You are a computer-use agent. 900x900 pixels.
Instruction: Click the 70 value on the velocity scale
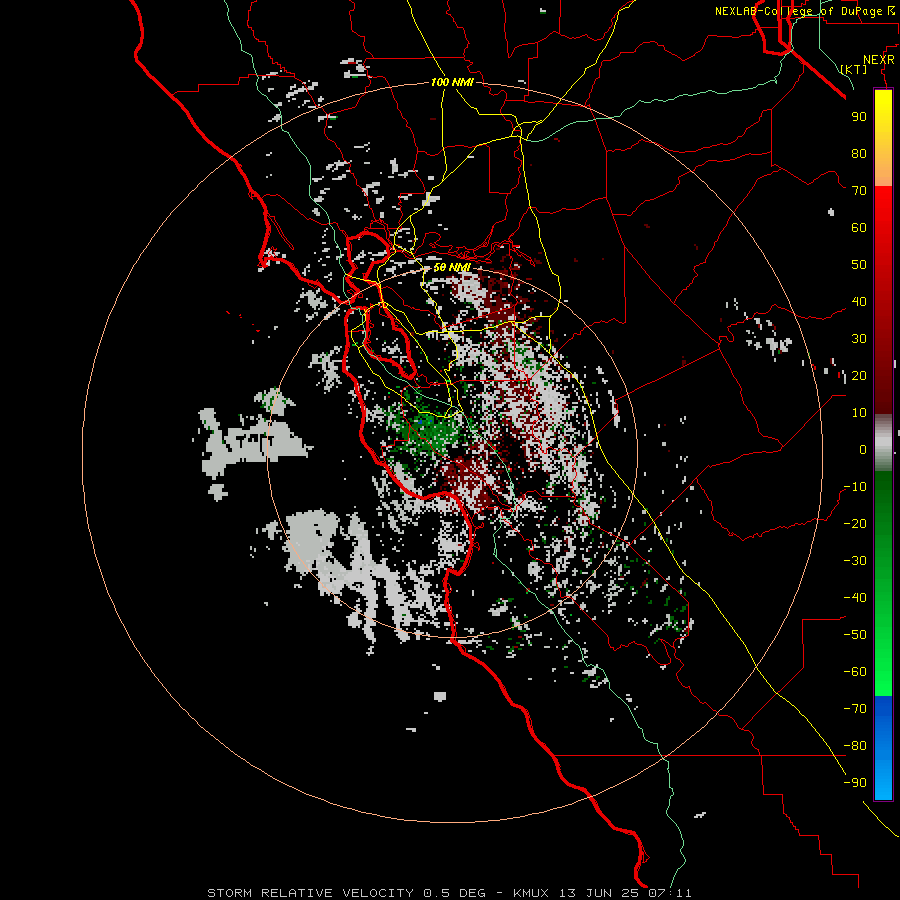click(x=859, y=191)
